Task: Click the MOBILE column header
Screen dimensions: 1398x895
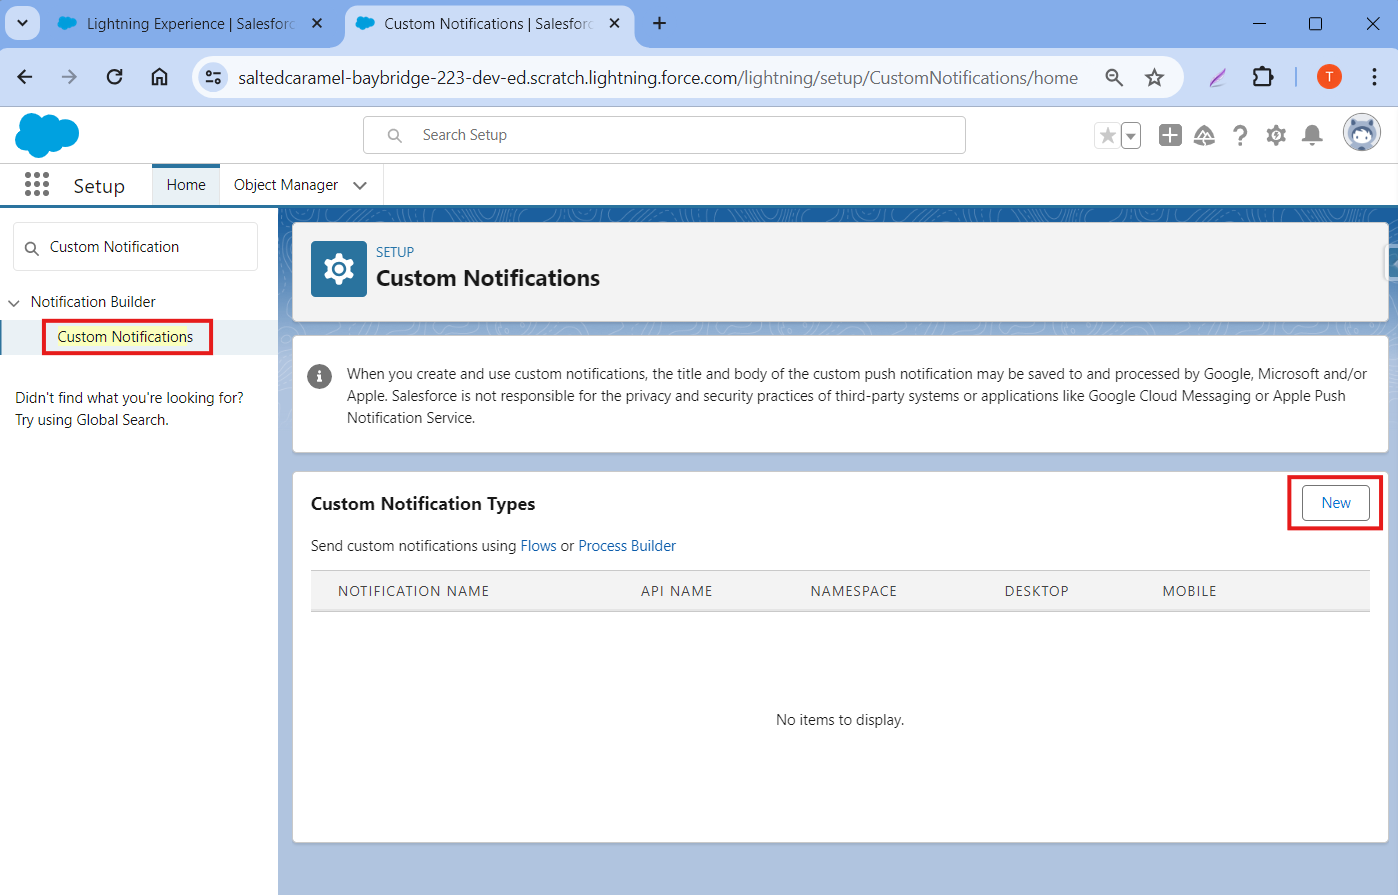Action: (x=1190, y=591)
